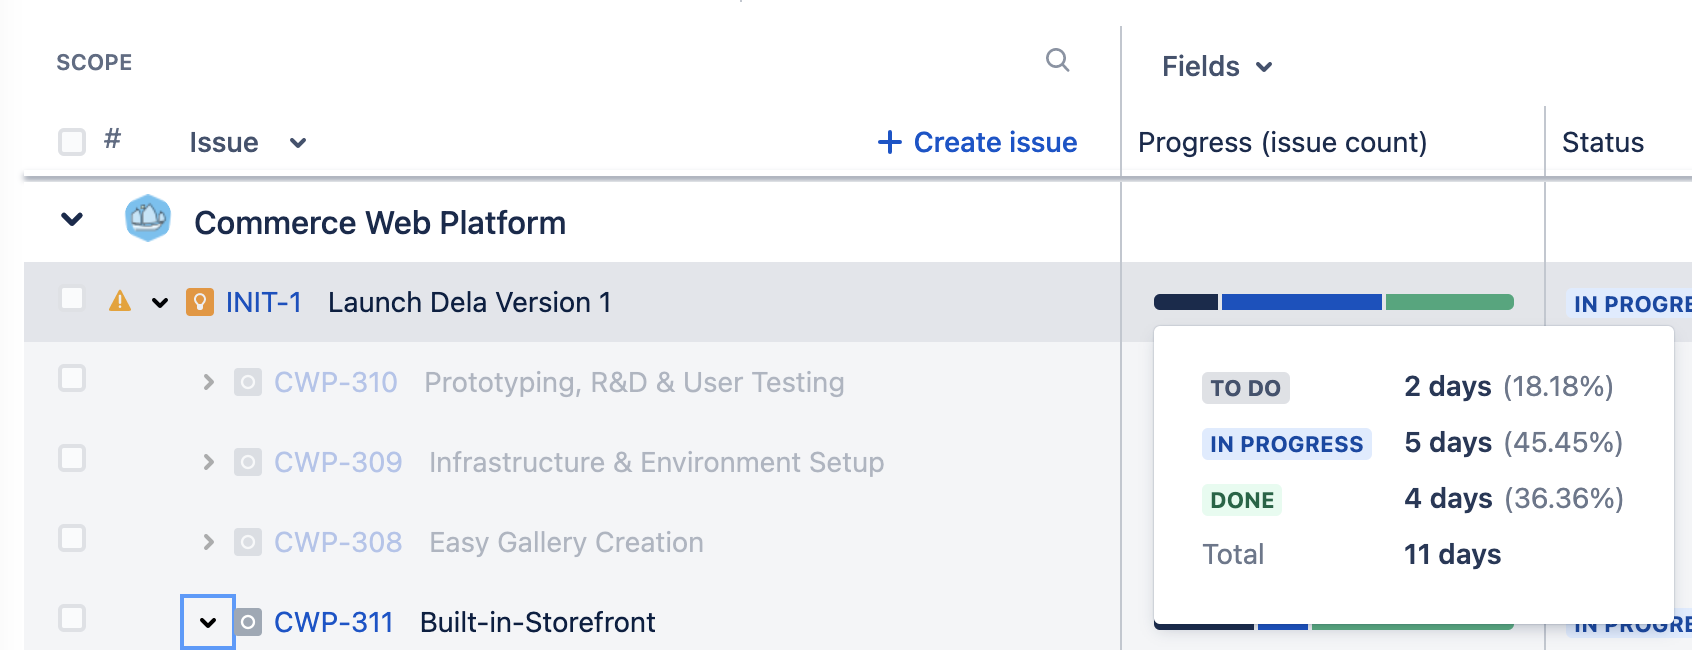This screenshot has width=1692, height=650.
Task: Click the Create issue button
Action: (977, 142)
